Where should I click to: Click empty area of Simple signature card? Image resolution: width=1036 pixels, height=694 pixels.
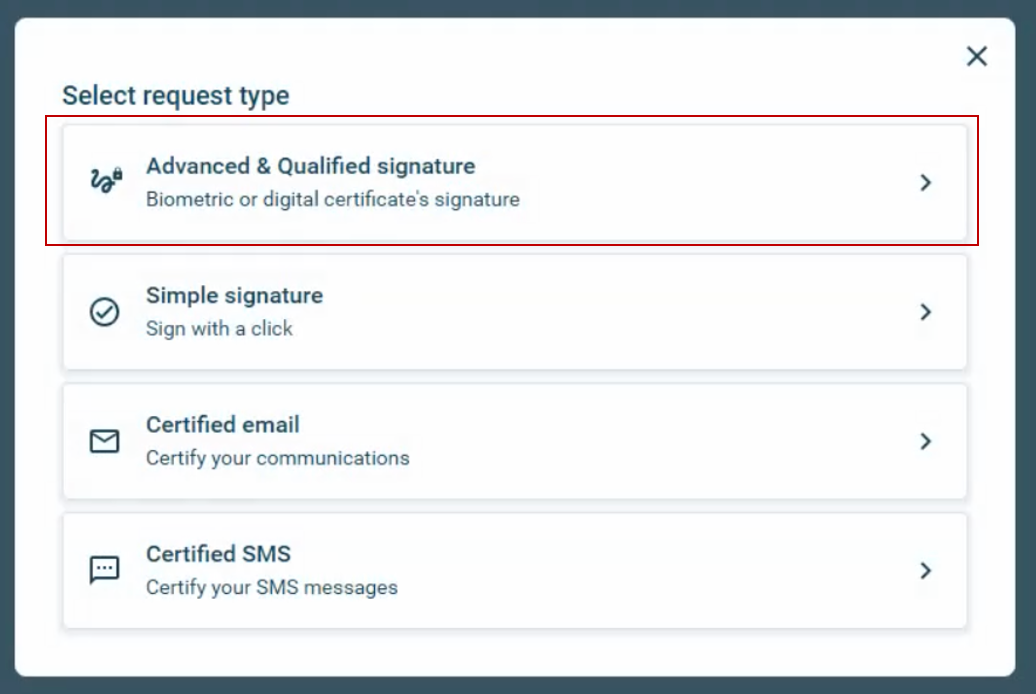point(650,312)
